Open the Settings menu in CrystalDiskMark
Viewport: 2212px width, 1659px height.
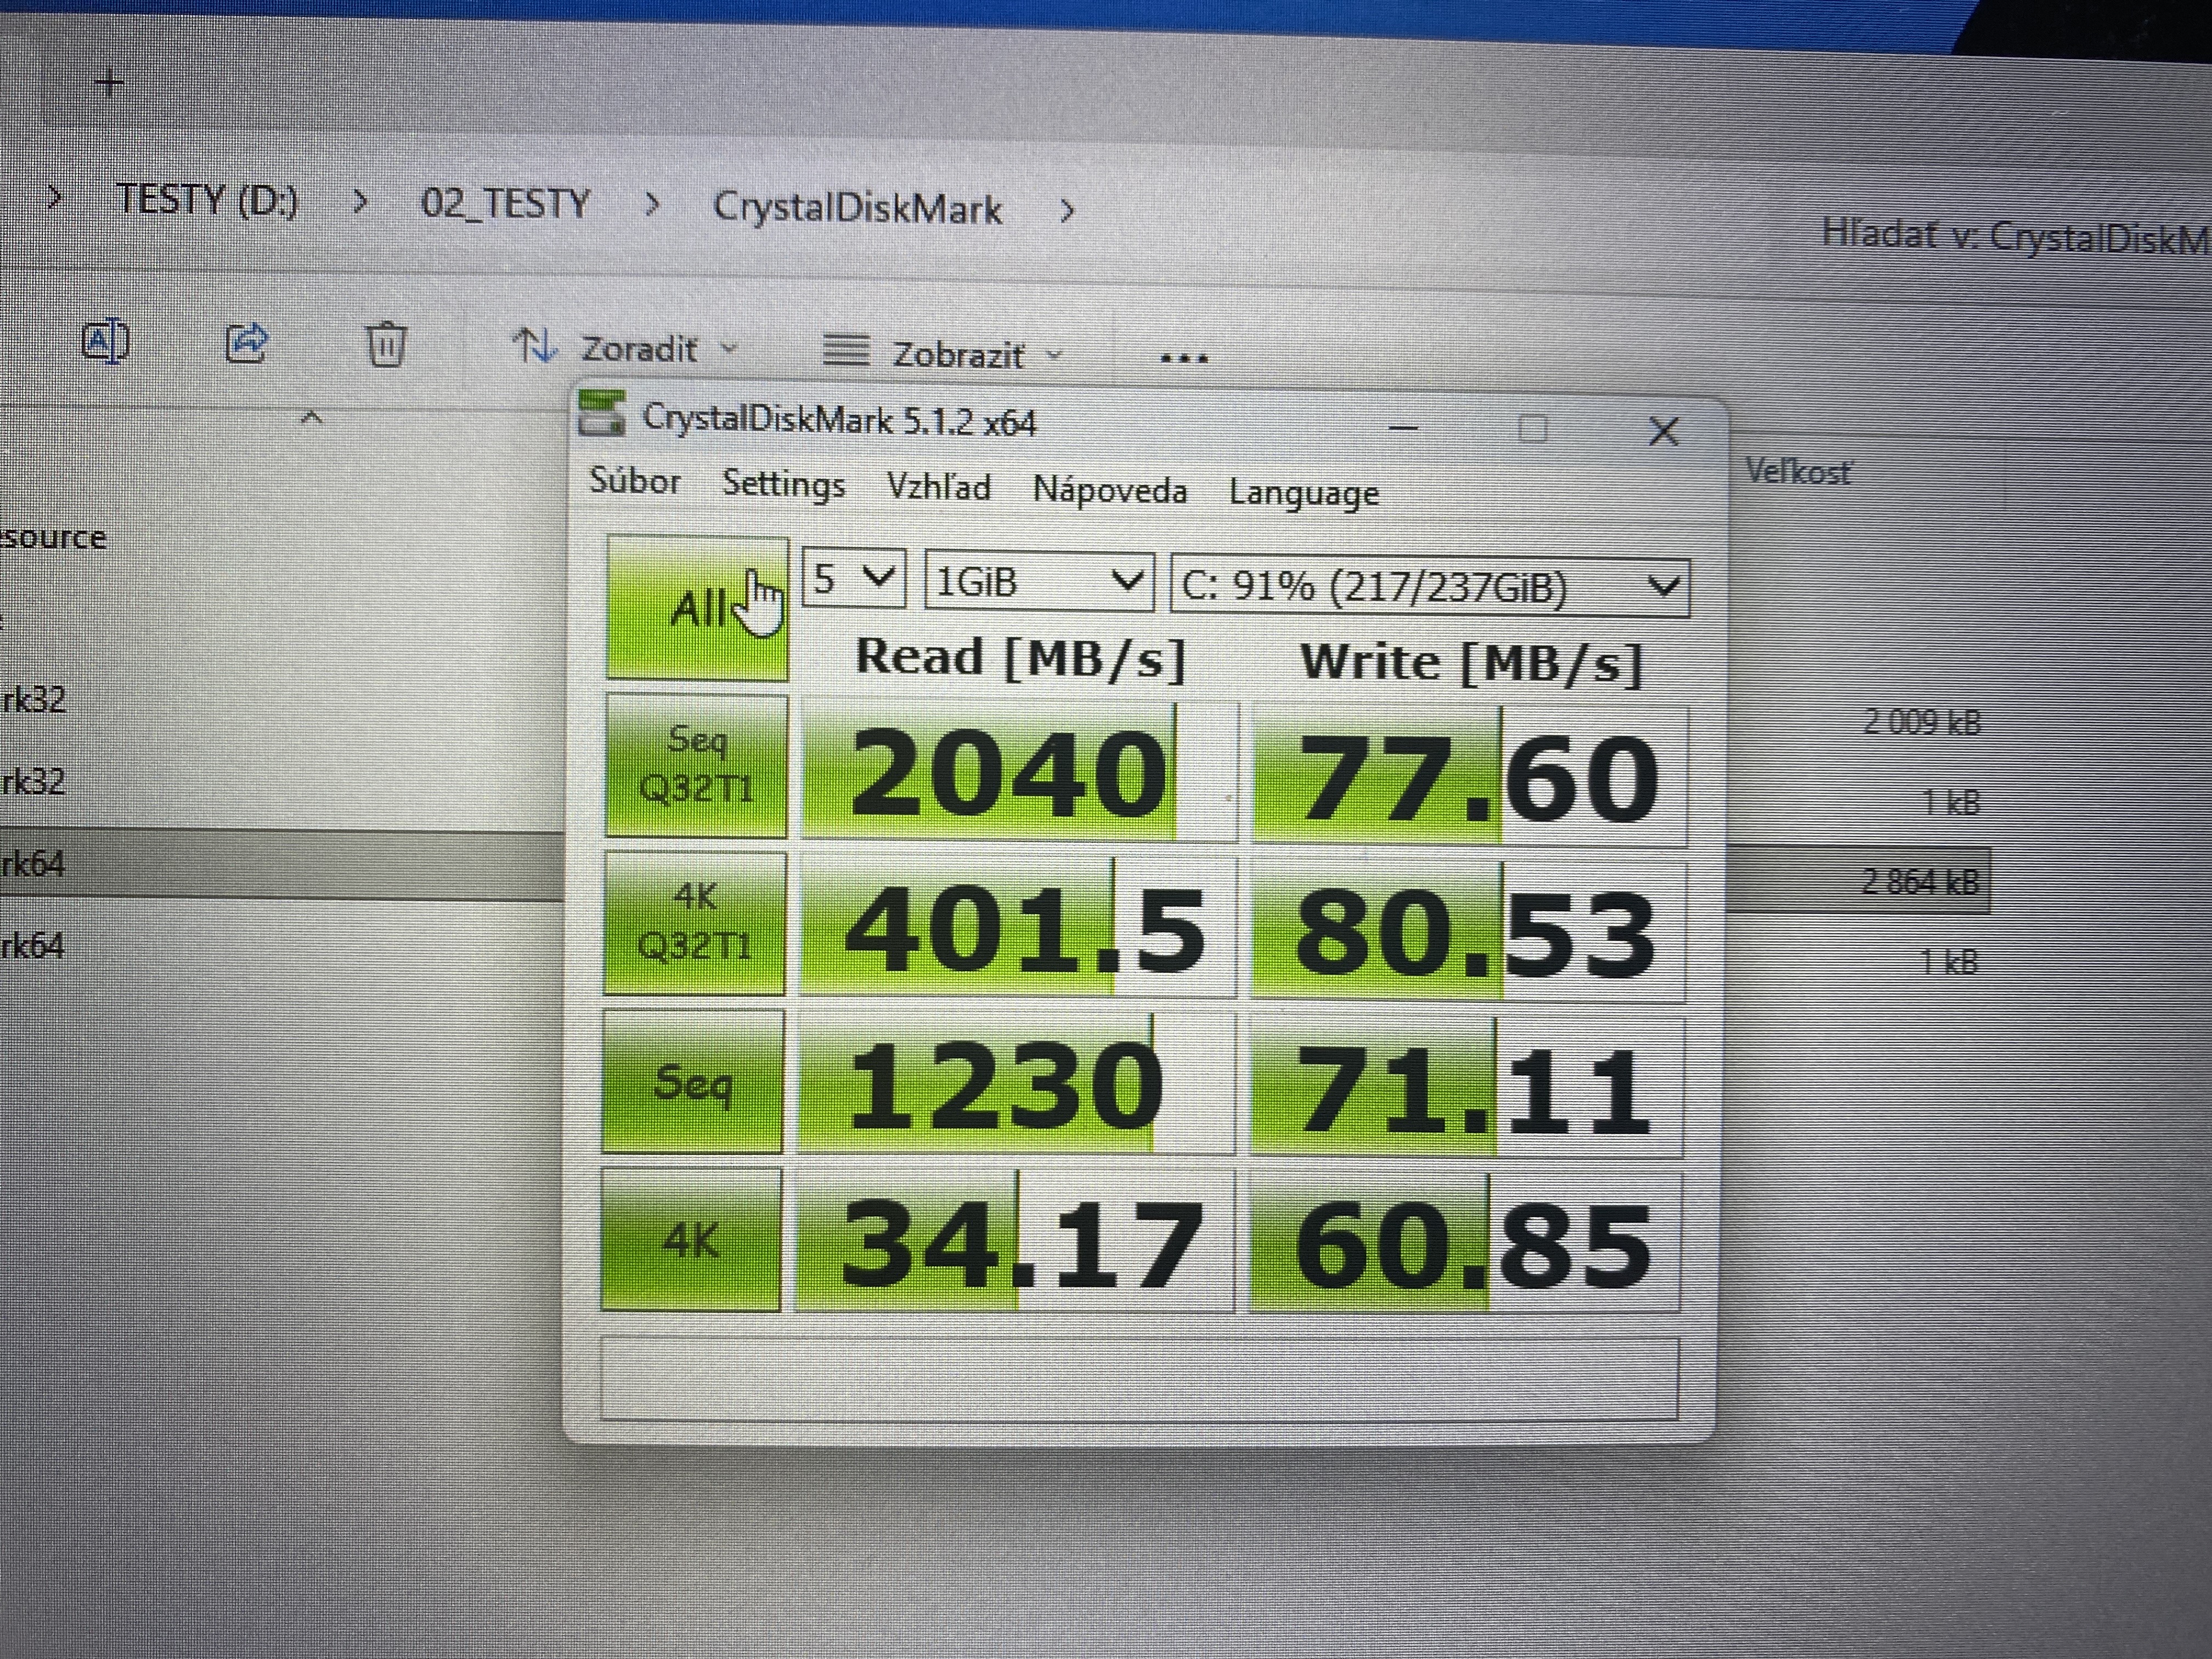[x=783, y=485]
